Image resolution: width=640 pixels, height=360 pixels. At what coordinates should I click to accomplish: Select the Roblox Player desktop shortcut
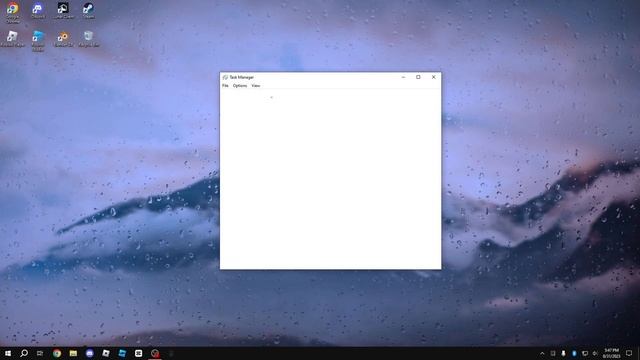point(12,39)
